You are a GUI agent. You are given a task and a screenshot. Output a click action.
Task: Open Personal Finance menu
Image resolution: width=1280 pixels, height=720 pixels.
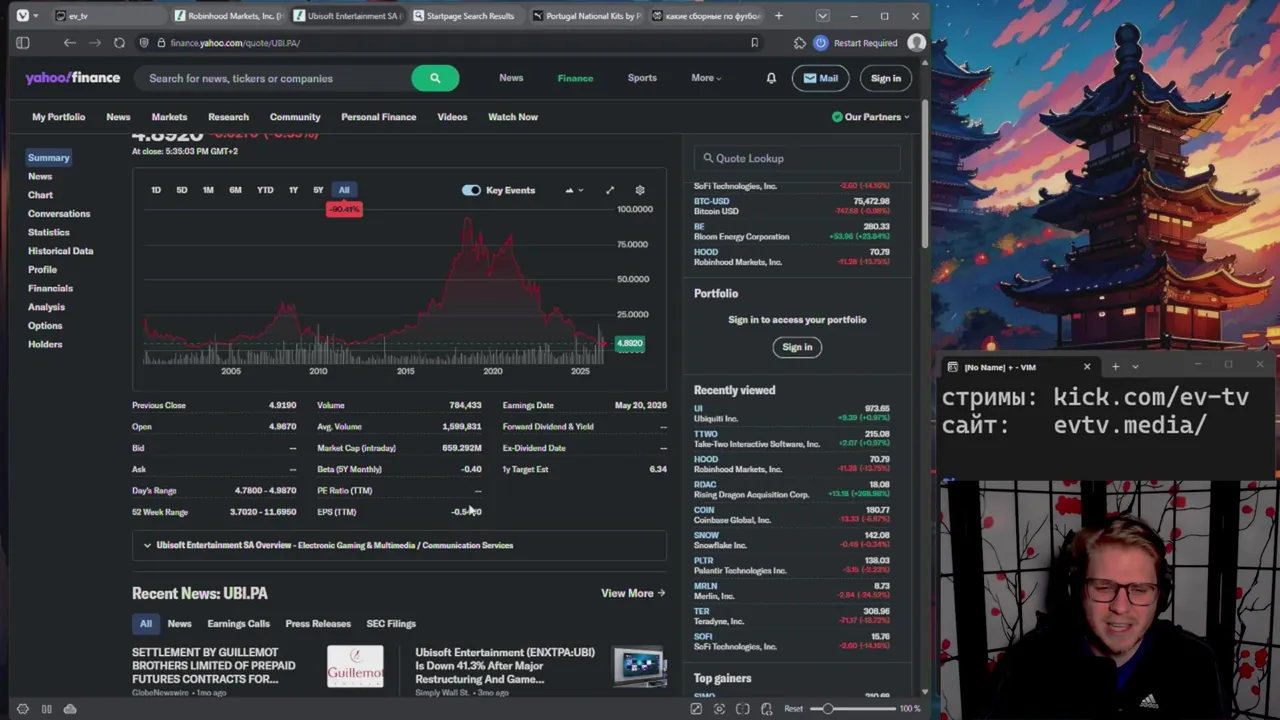pos(378,117)
